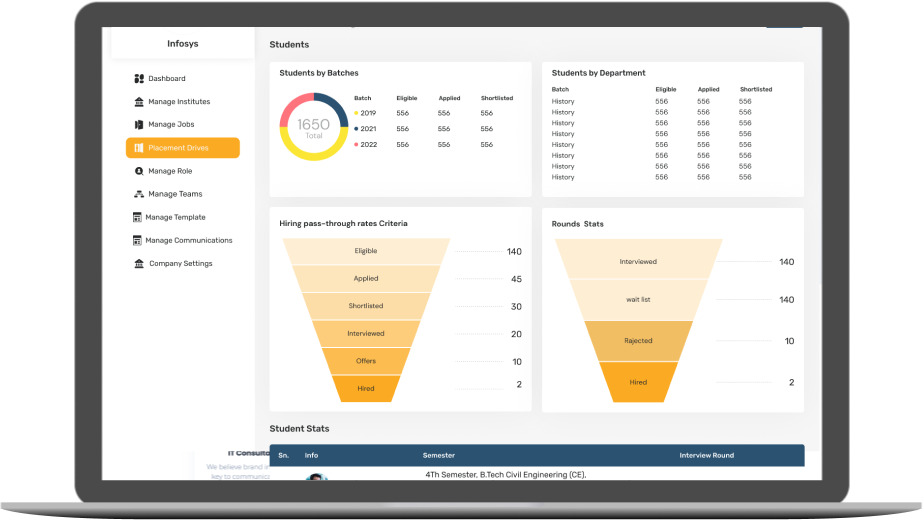Click the Dashboard icon in sidebar
Viewport: 923px width, 520px height.
pyautogui.click(x=139, y=79)
